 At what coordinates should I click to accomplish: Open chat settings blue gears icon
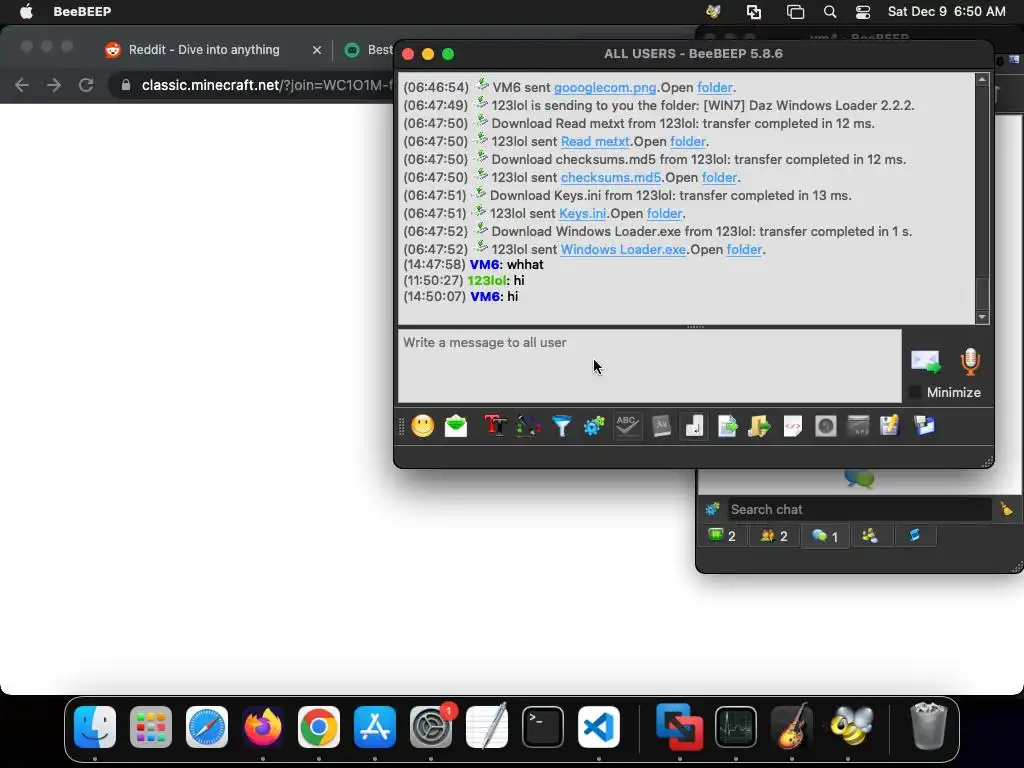[594, 426]
